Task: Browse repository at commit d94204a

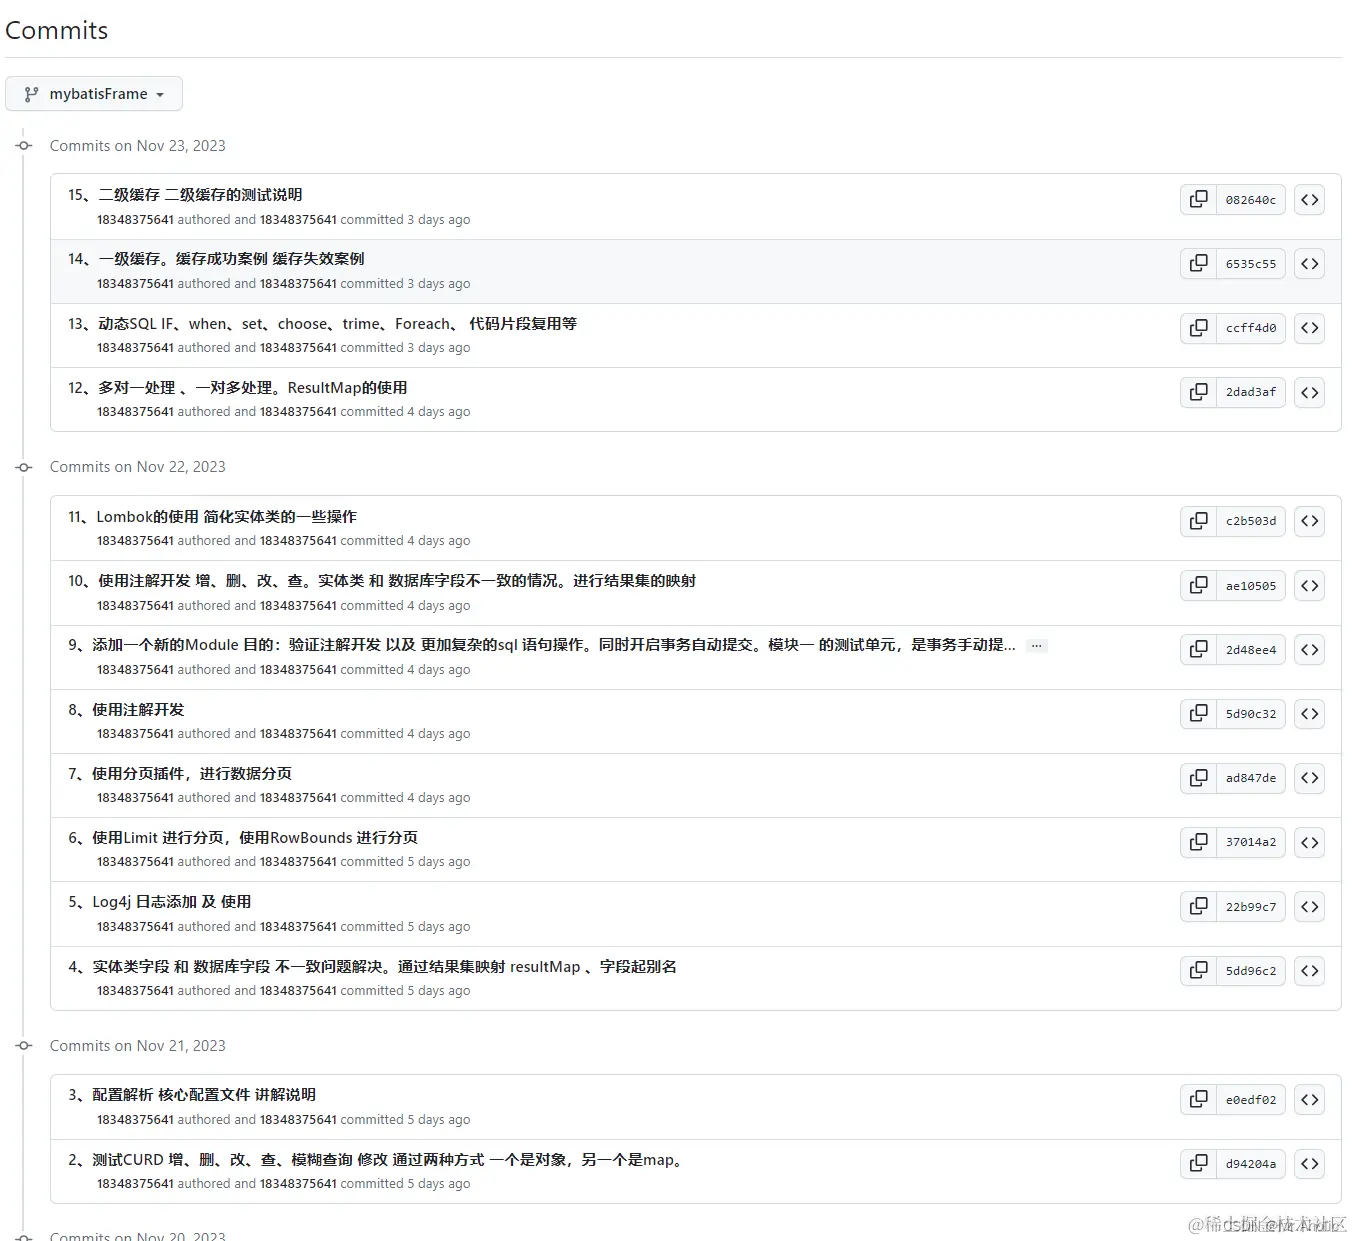Action: tap(1309, 1164)
